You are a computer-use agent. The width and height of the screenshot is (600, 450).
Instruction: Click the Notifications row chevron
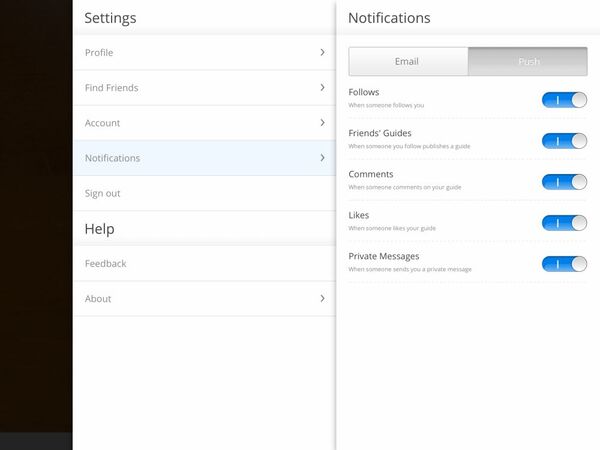(322, 158)
